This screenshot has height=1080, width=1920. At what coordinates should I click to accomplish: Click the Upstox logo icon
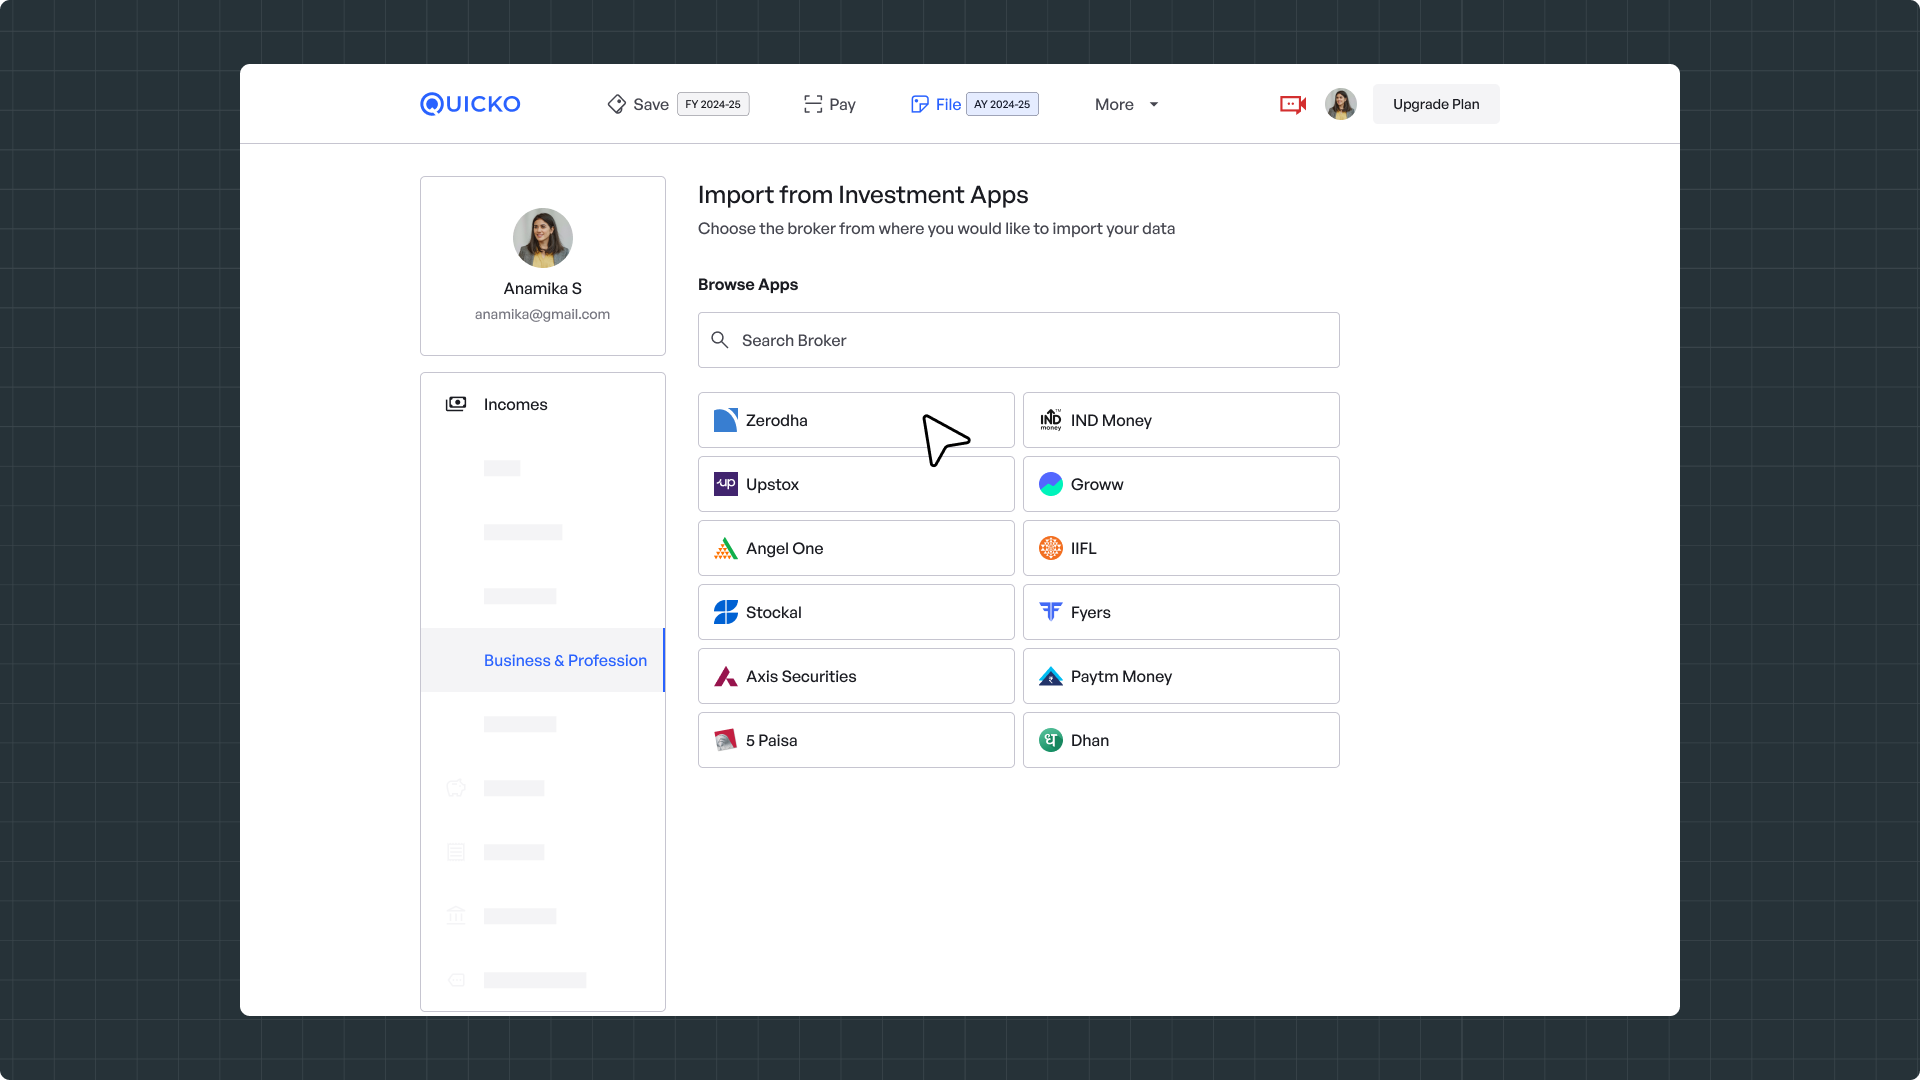click(725, 484)
